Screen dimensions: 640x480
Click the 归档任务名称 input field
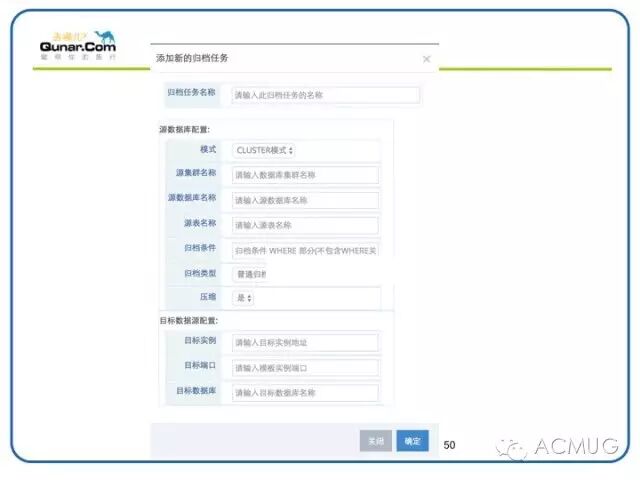[325, 95]
